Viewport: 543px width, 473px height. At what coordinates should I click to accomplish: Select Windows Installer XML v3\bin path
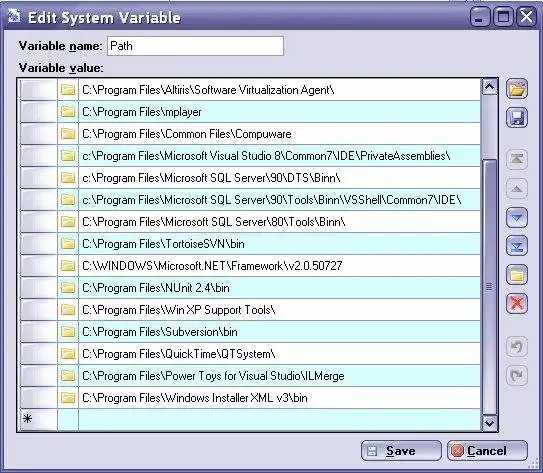click(279, 398)
